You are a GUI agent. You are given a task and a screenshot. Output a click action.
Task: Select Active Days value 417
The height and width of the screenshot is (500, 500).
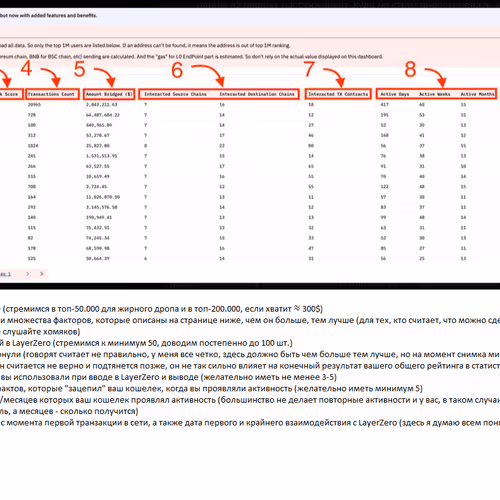click(385, 105)
